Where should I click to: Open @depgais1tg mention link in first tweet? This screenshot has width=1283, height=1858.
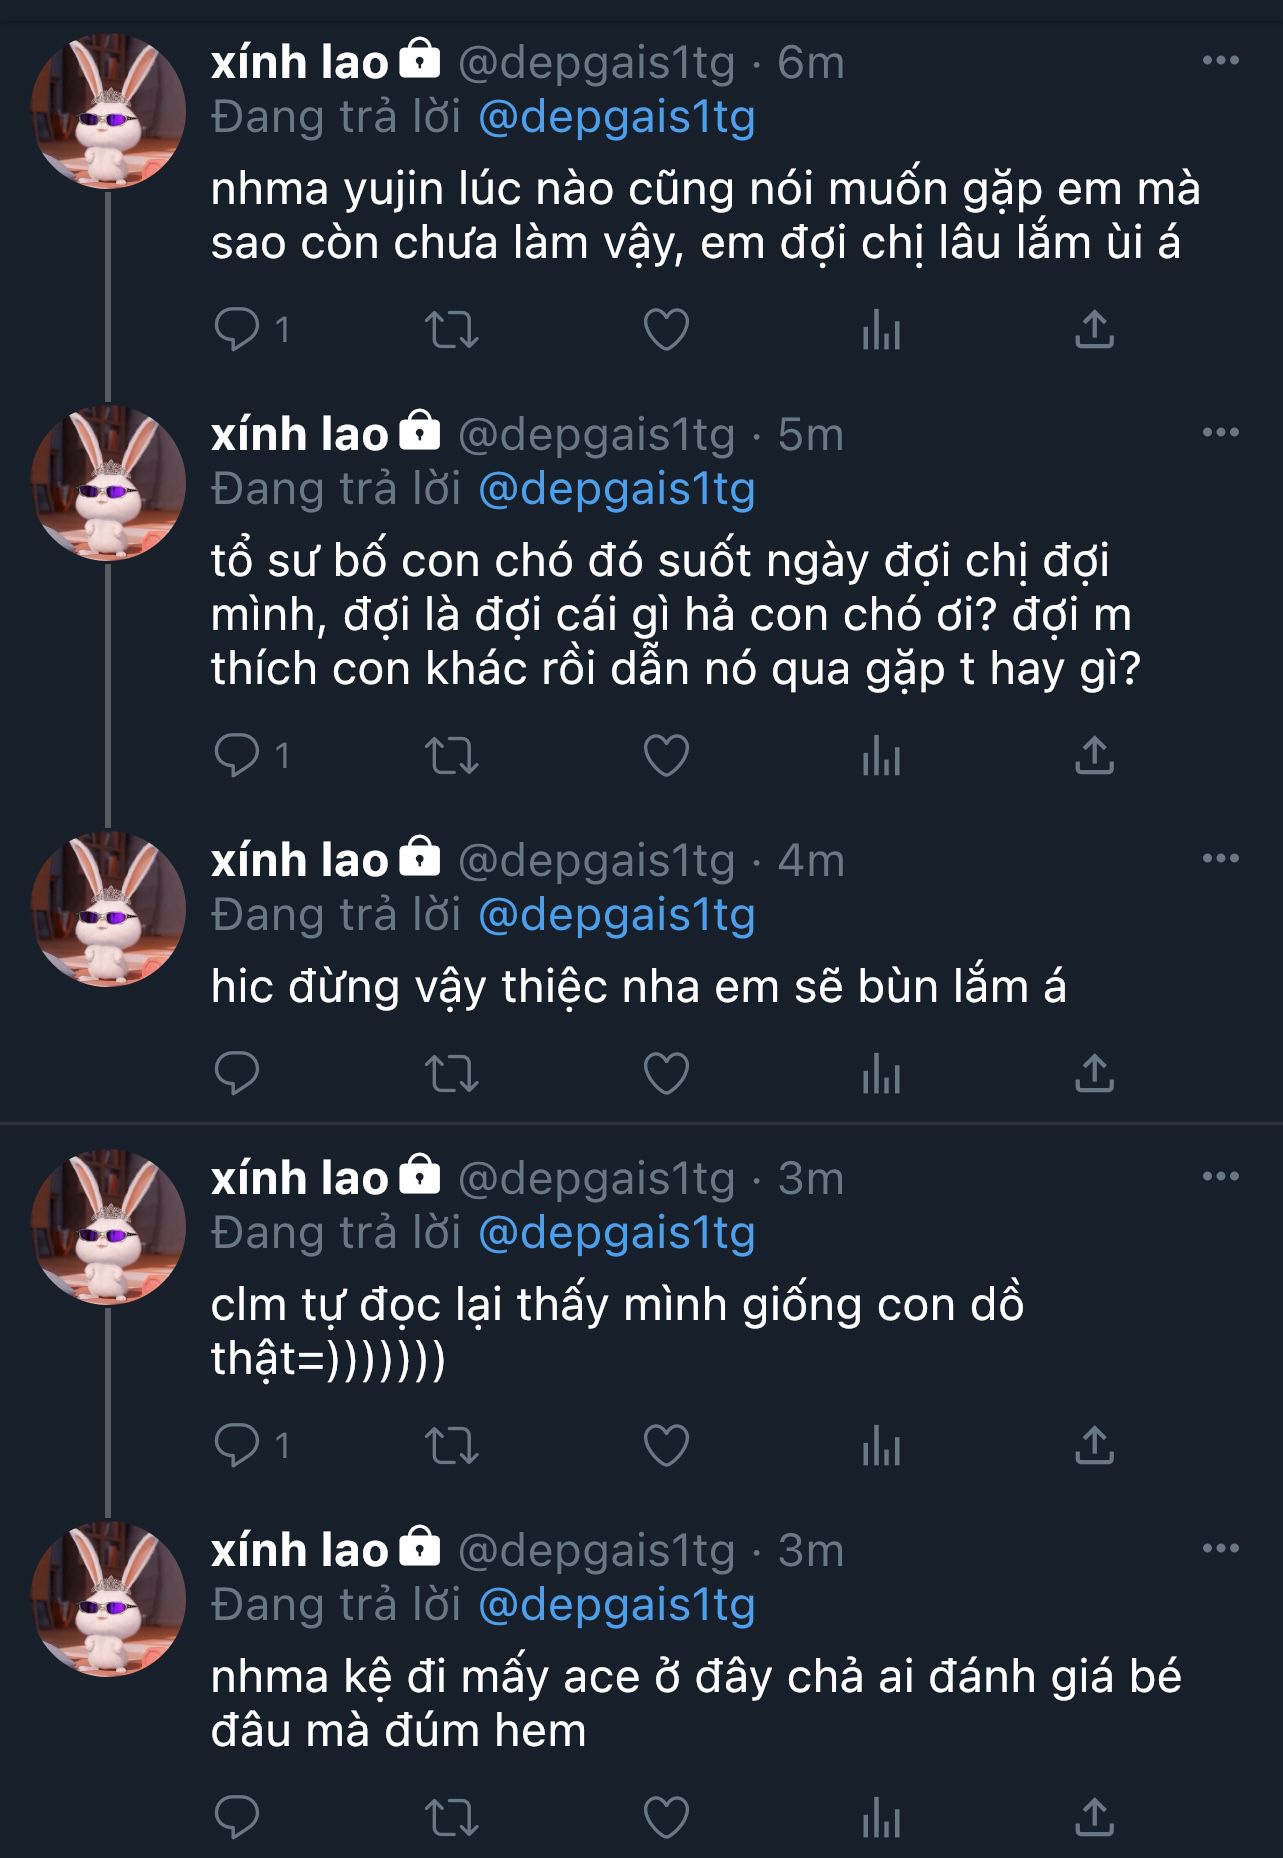pos(617,117)
